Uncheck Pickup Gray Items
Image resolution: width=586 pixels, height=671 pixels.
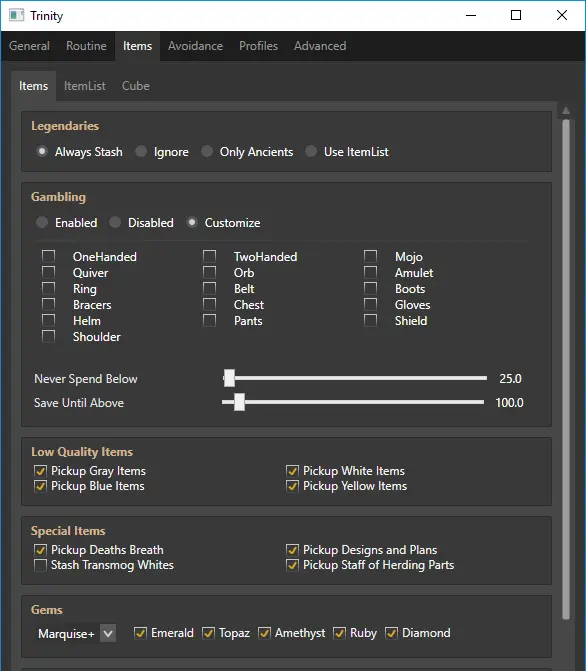tap(40, 471)
